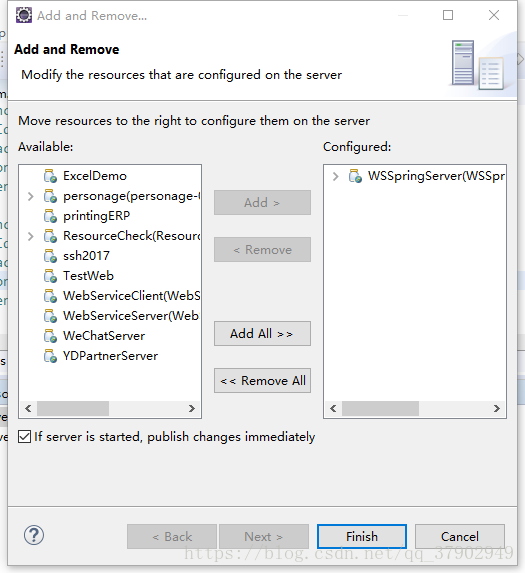The height and width of the screenshot is (573, 525).
Task: Click Available list scroll right arrow
Action: click(x=191, y=409)
